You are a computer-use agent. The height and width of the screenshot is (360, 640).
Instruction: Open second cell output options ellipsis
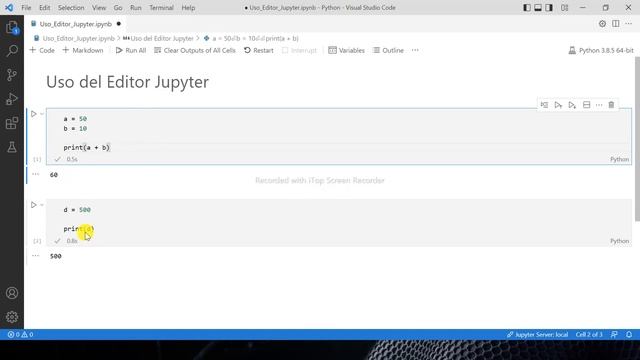36,256
